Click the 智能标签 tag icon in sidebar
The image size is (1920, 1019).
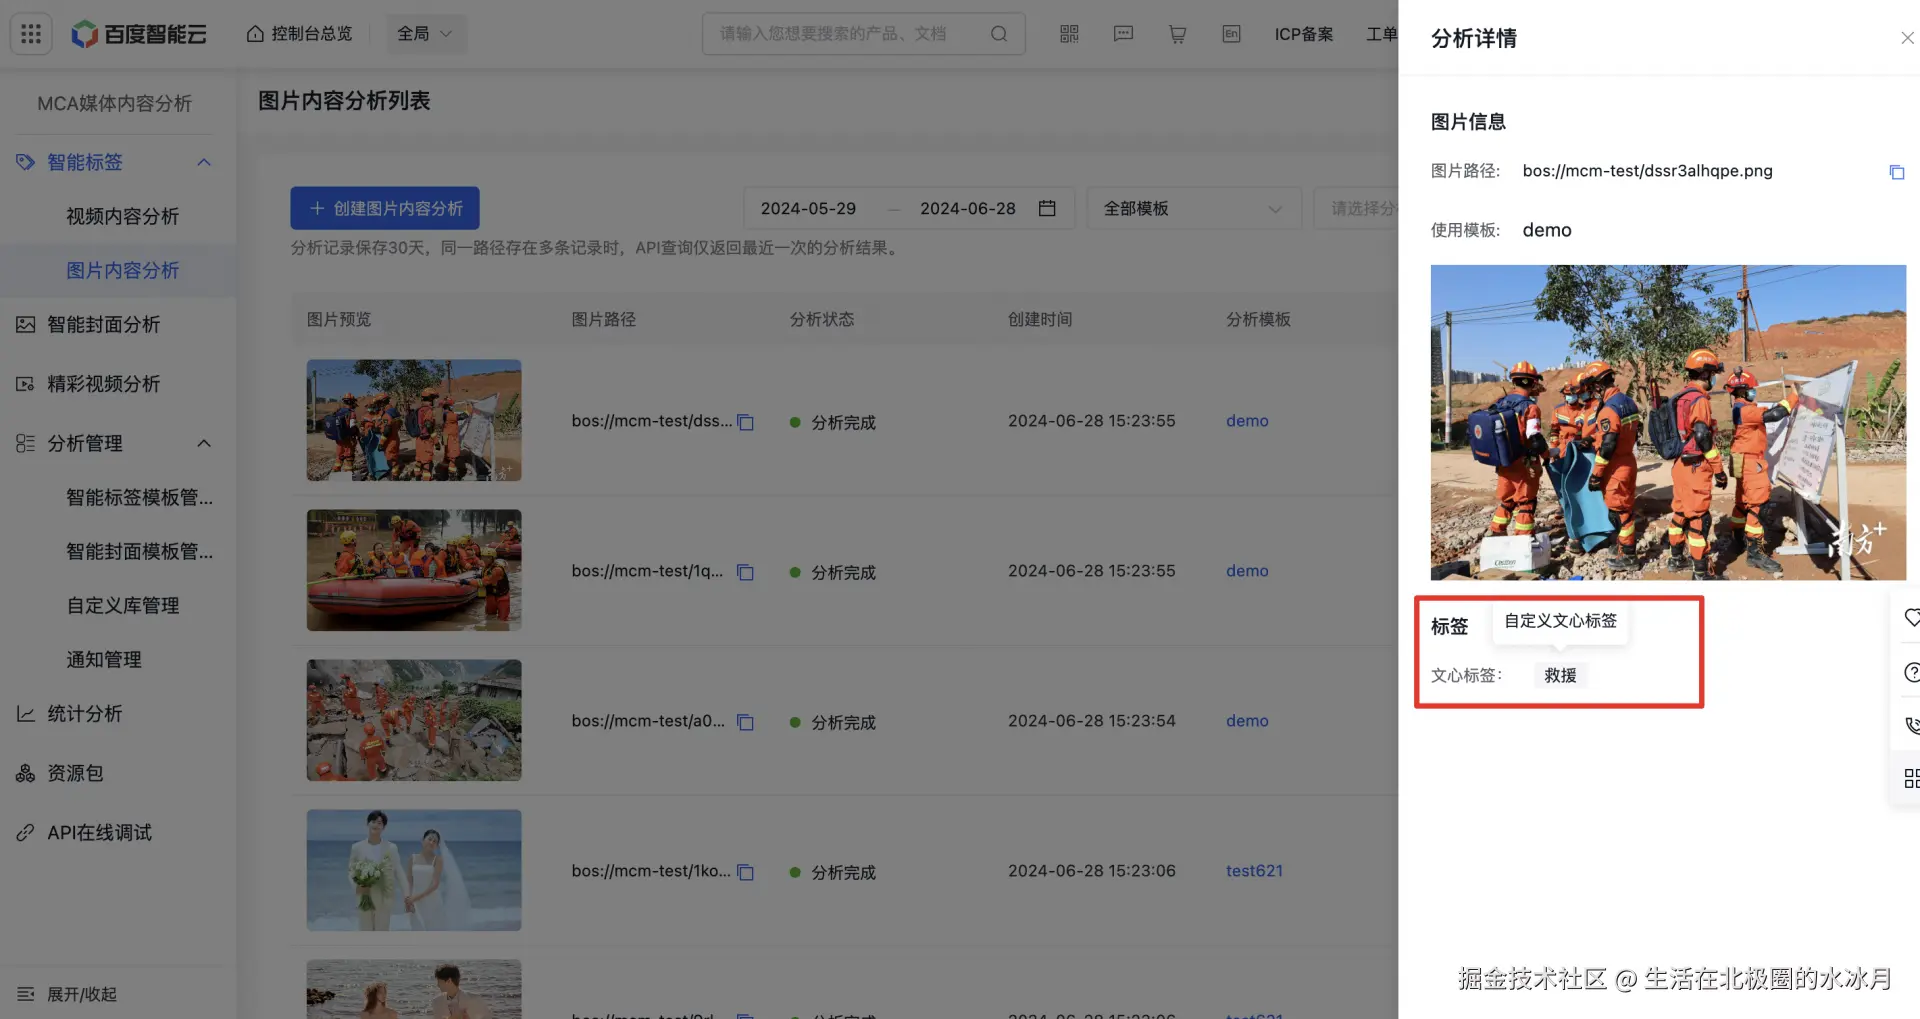(x=25, y=162)
